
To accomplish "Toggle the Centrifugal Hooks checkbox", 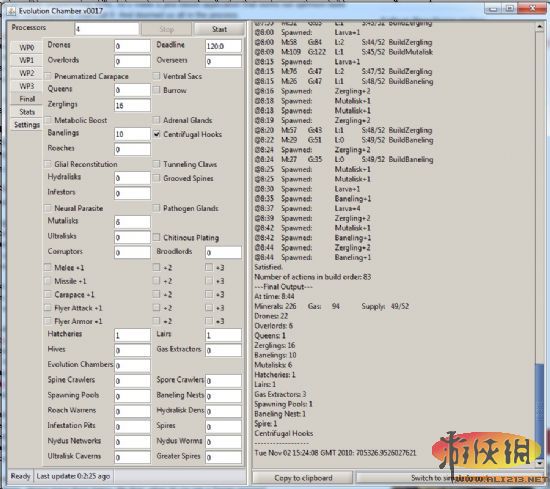I will pyautogui.click(x=157, y=134).
